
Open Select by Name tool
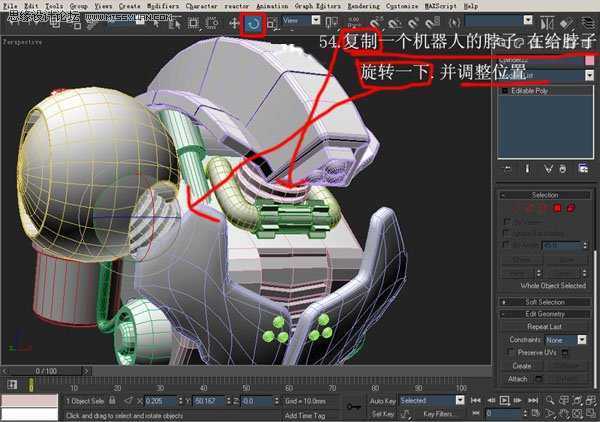click(174, 23)
